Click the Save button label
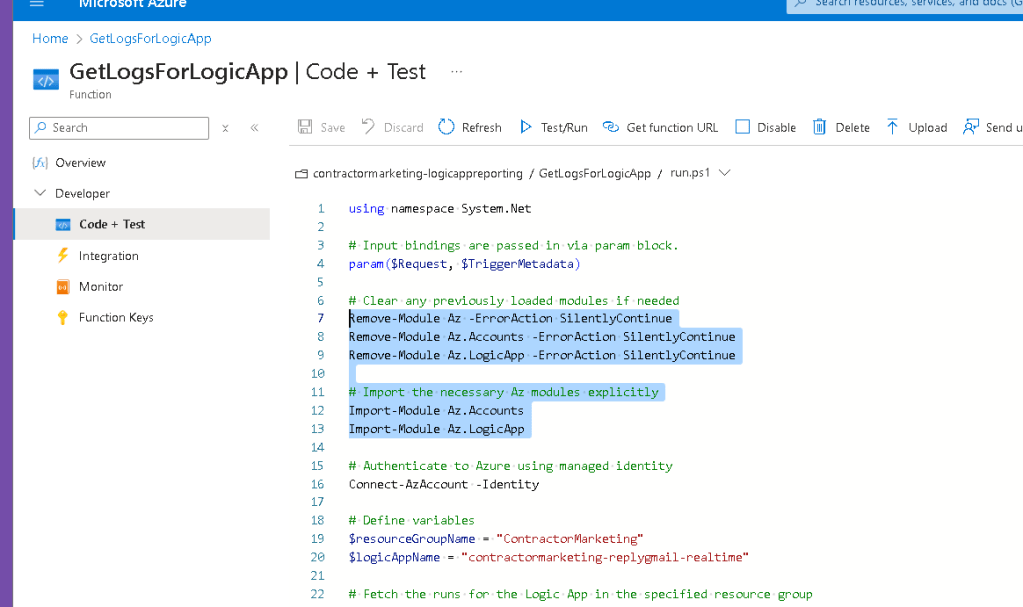The height and width of the screenshot is (607, 1023). tap(333, 128)
